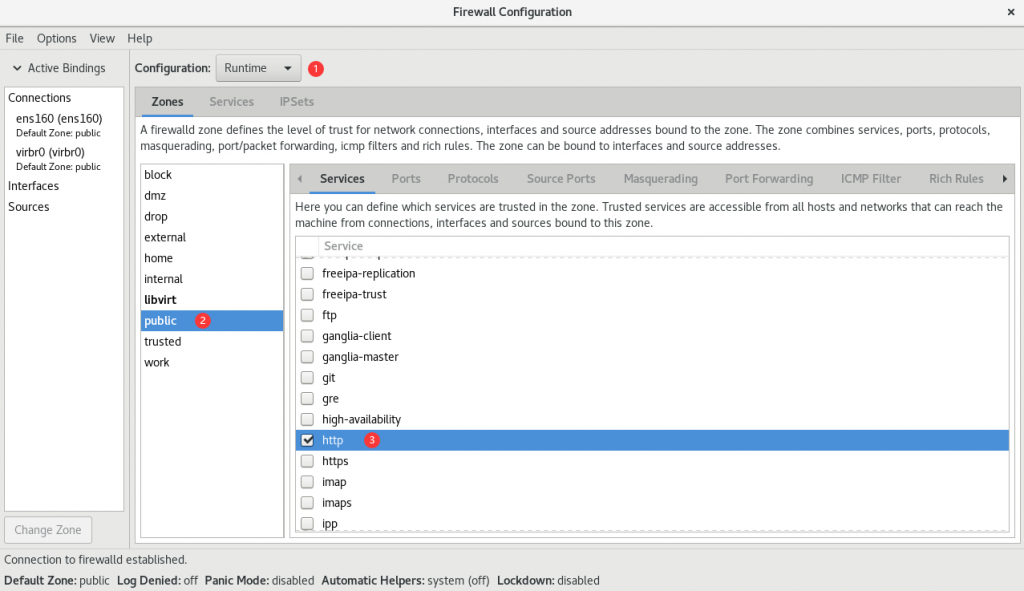1024x591 pixels.
Task: Click the Change Zone button
Action: 48,530
